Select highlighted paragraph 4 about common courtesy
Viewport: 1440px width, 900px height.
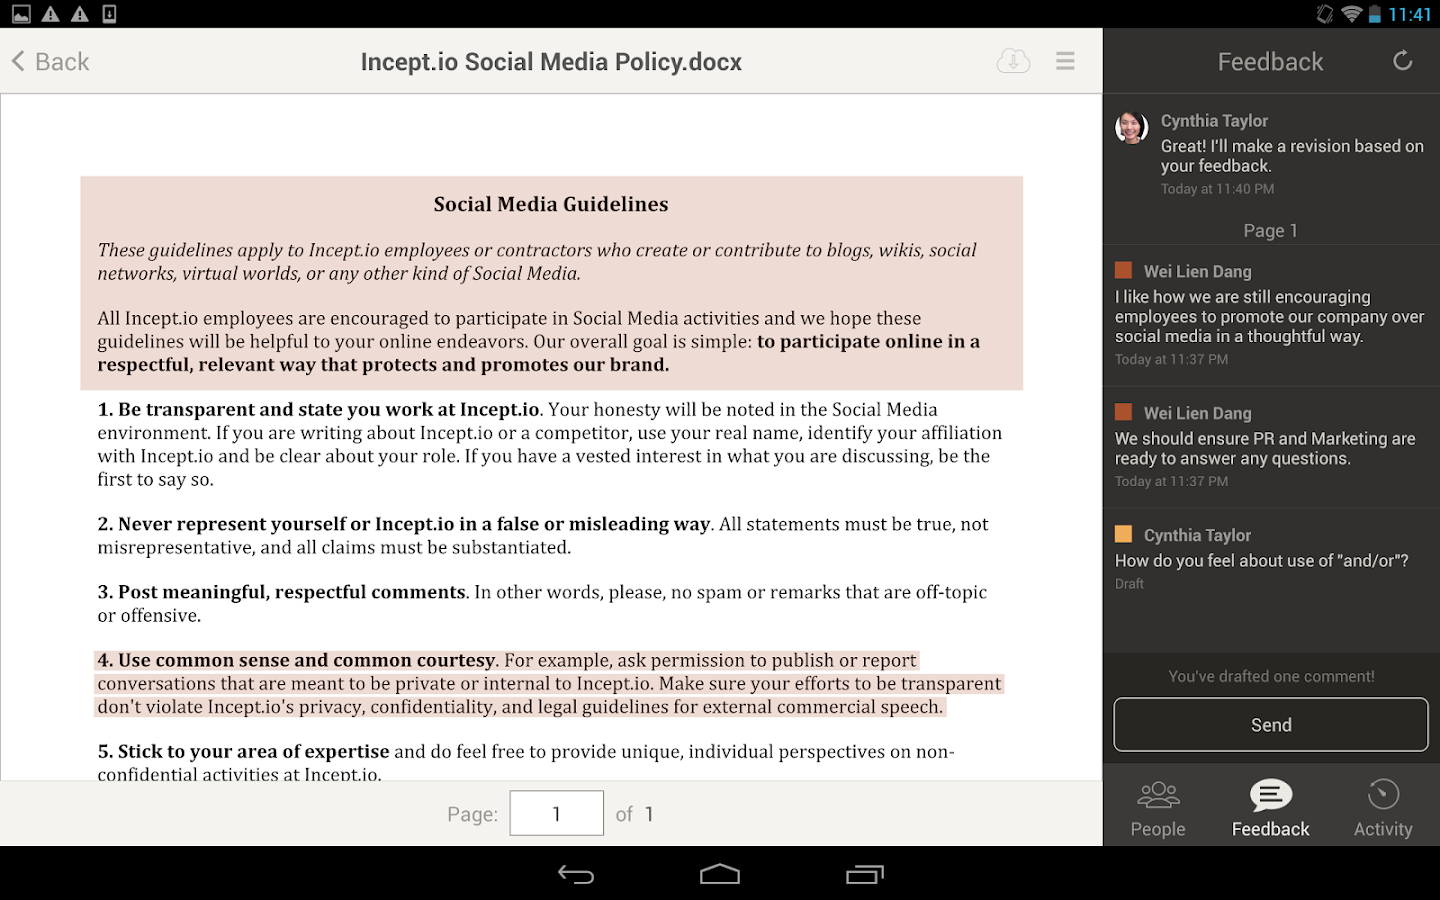click(x=550, y=684)
